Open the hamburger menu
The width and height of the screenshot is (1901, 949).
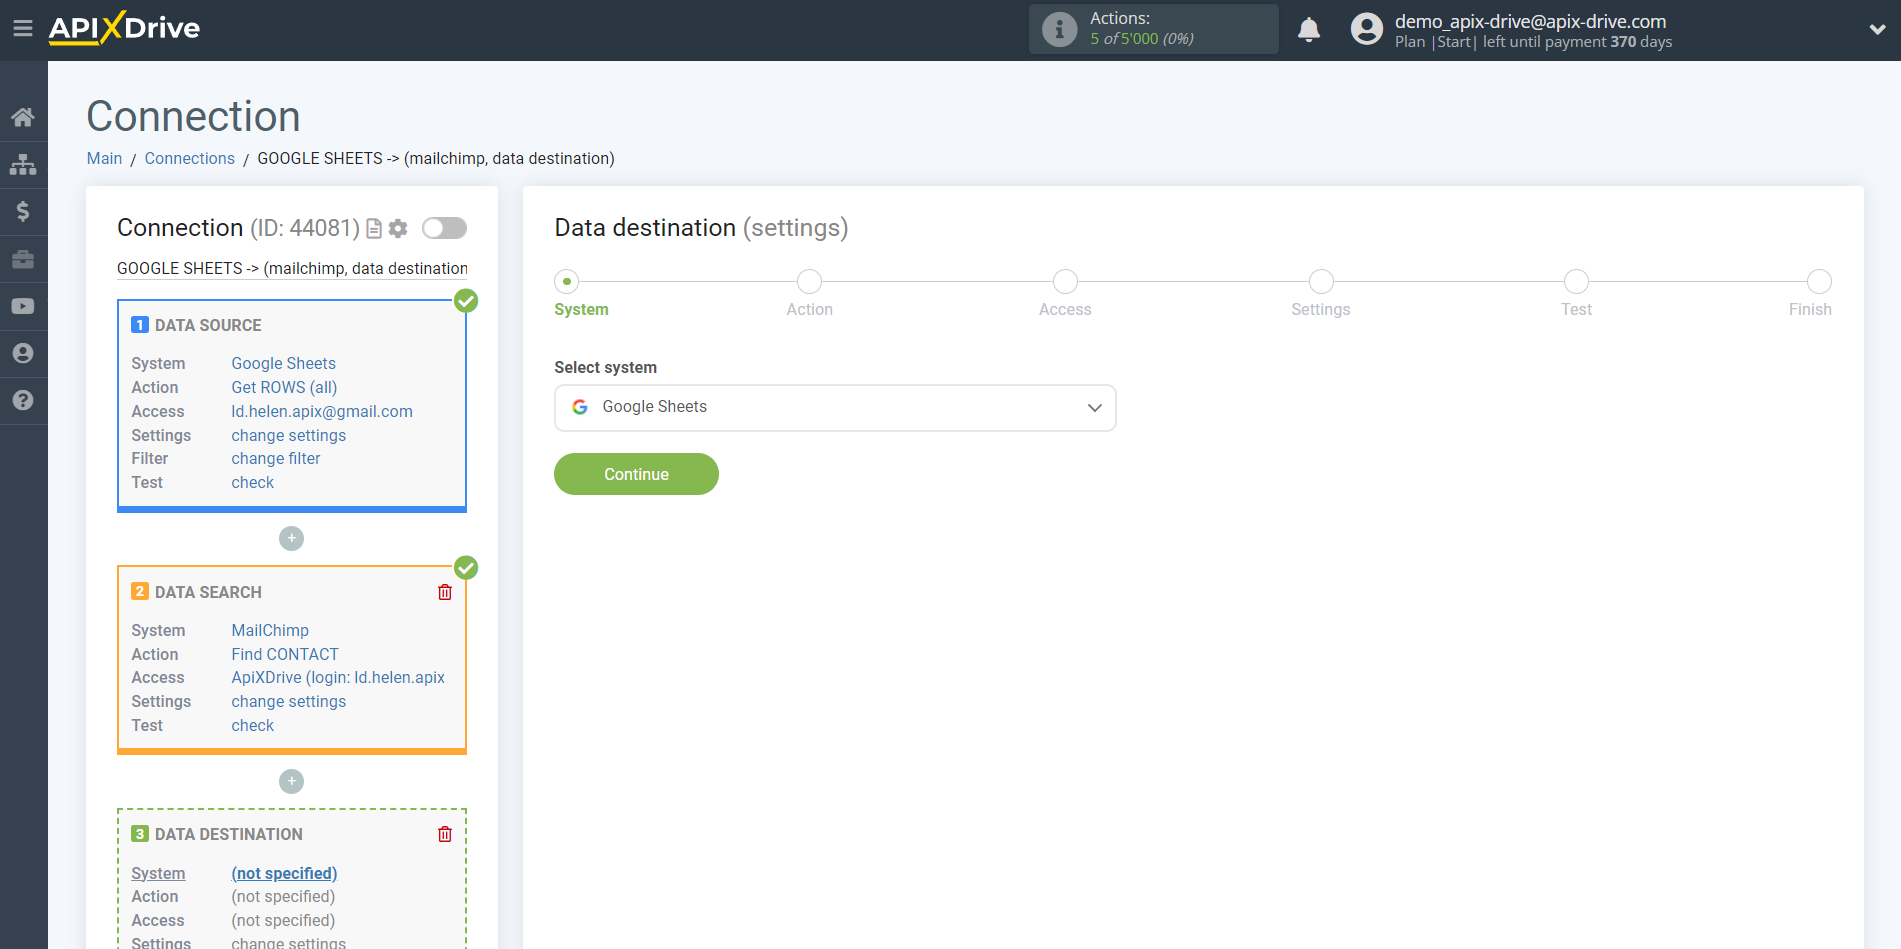click(22, 29)
